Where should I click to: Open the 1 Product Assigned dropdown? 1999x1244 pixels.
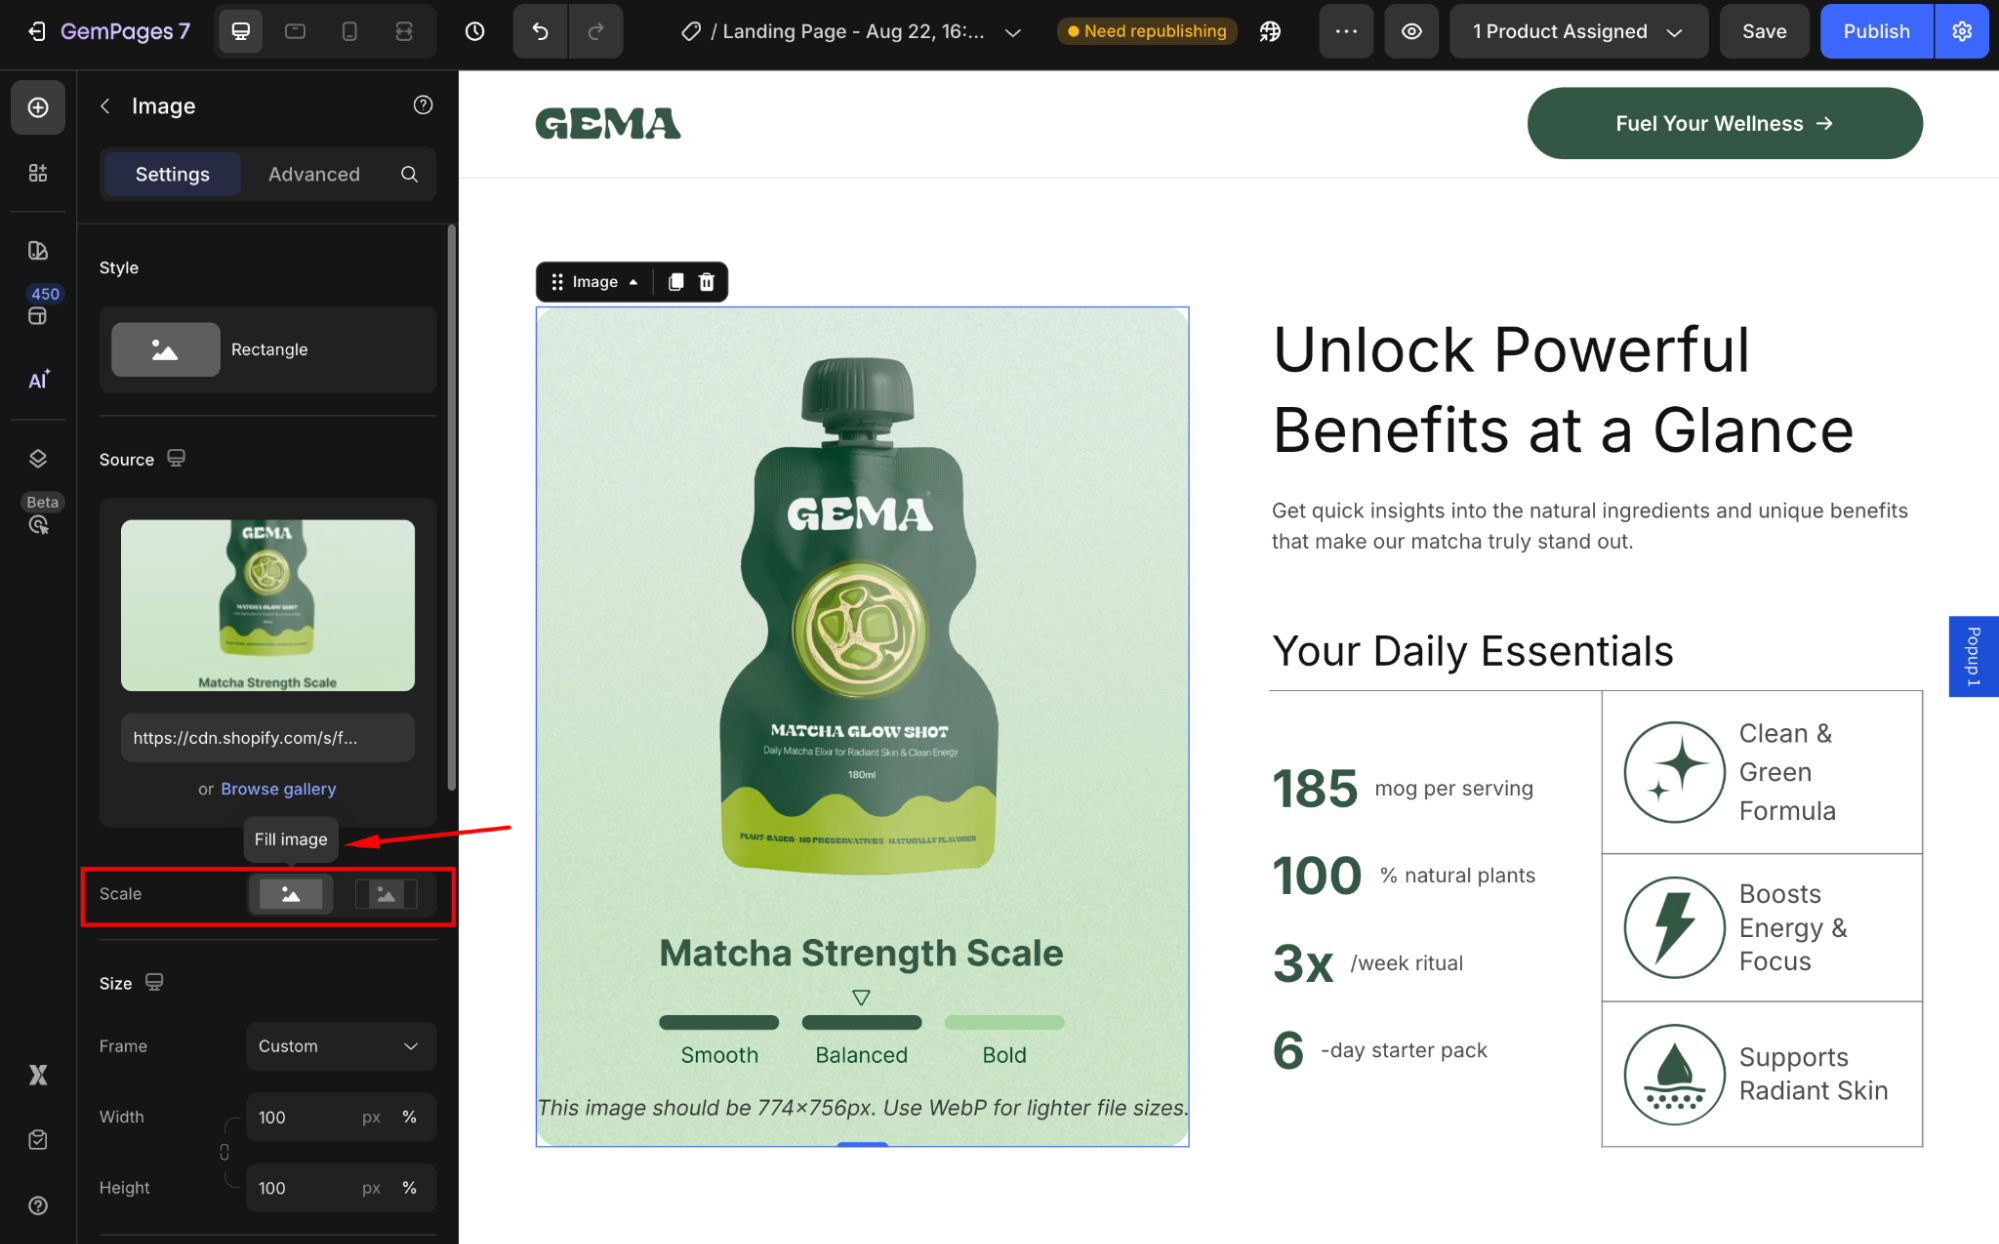(1577, 31)
